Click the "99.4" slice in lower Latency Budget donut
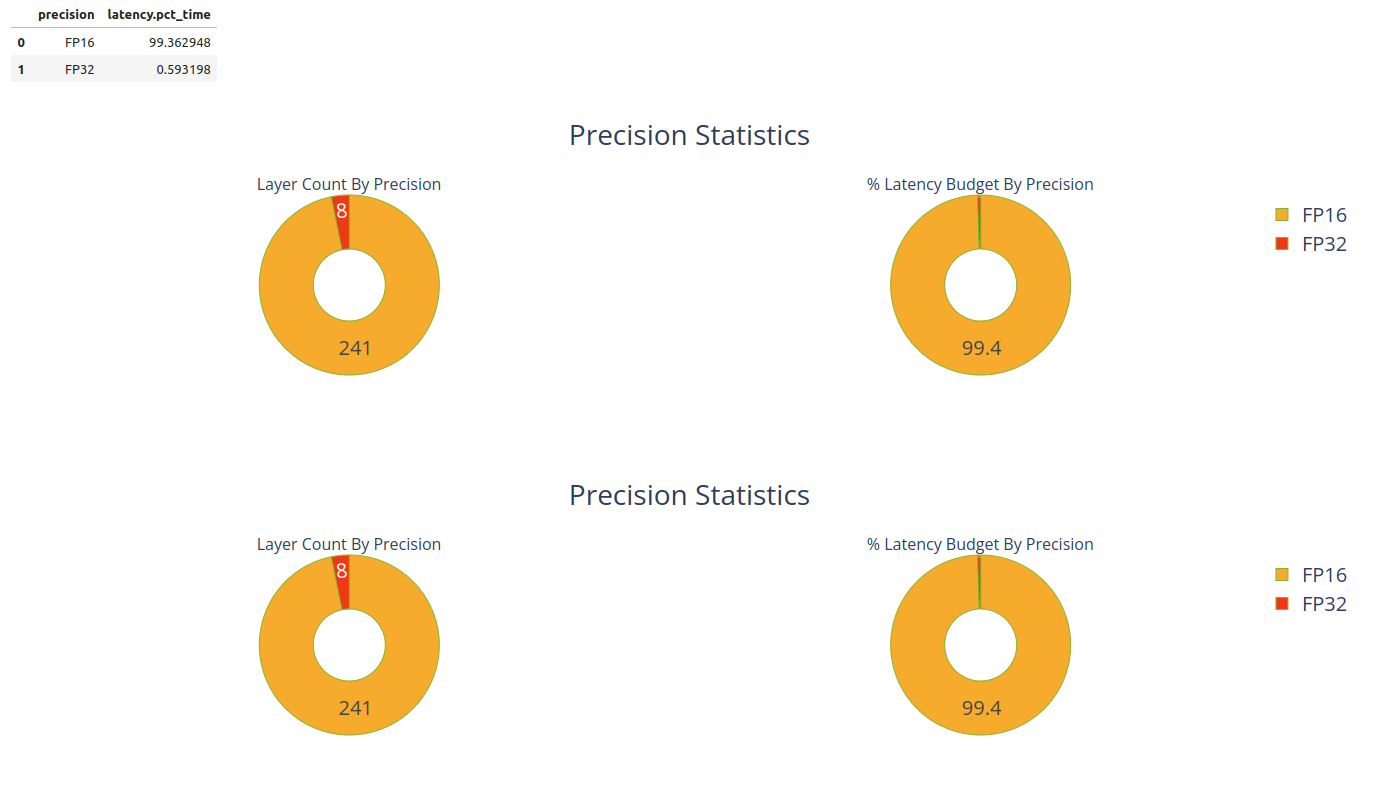Image resolution: width=1374 pixels, height=801 pixels. (x=981, y=708)
